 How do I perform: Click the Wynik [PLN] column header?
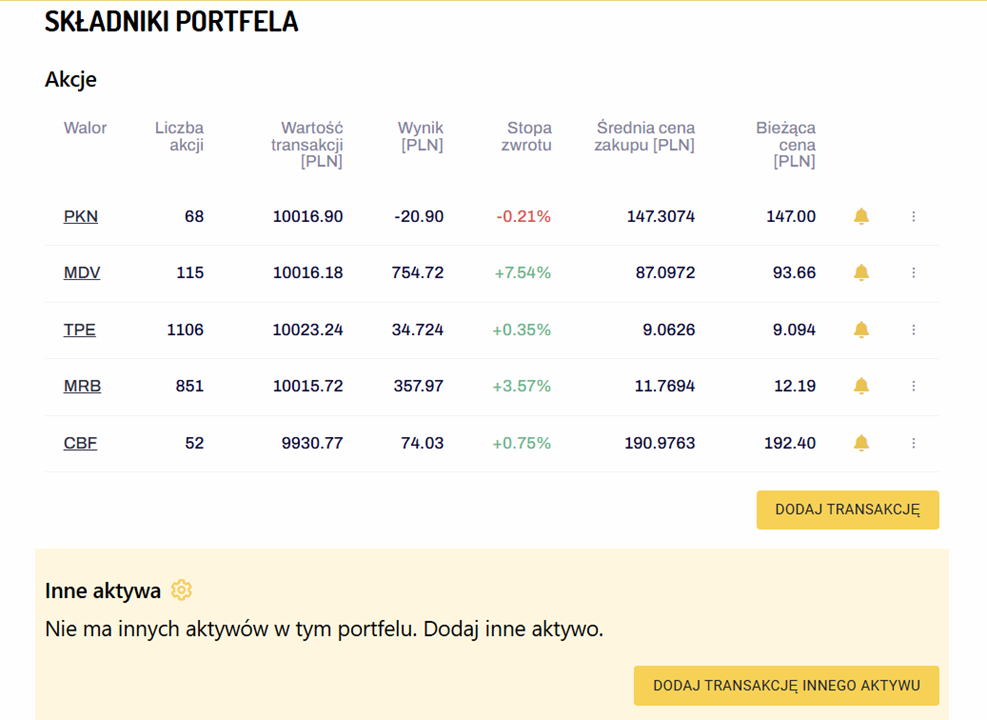[x=420, y=136]
